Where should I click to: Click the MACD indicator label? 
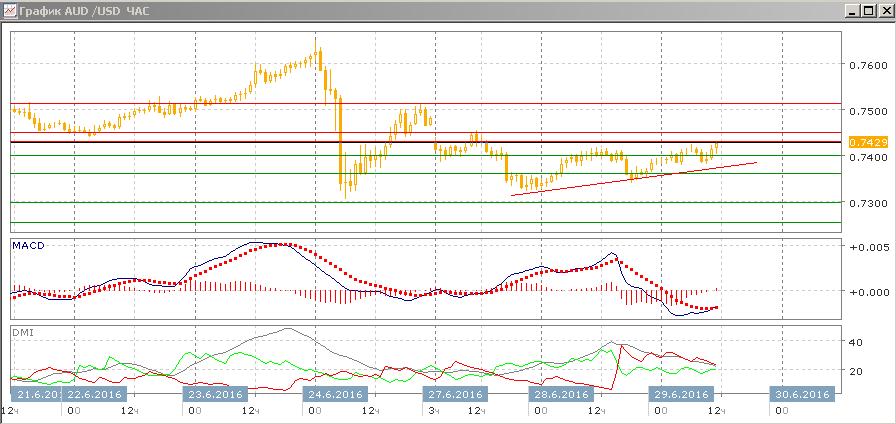click(x=29, y=246)
